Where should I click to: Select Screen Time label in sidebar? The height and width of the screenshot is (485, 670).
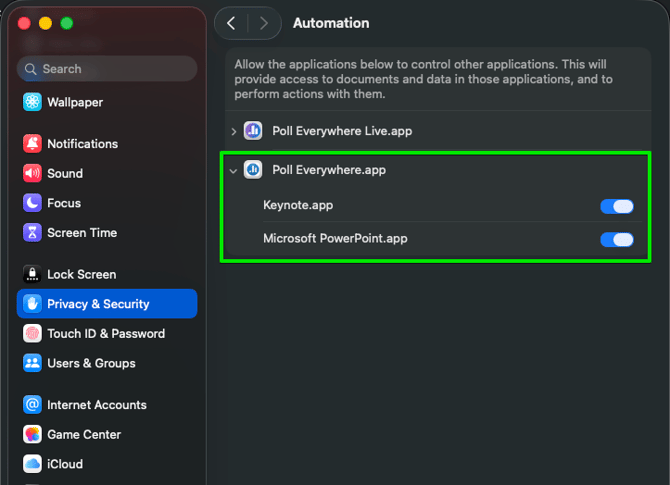coord(82,232)
